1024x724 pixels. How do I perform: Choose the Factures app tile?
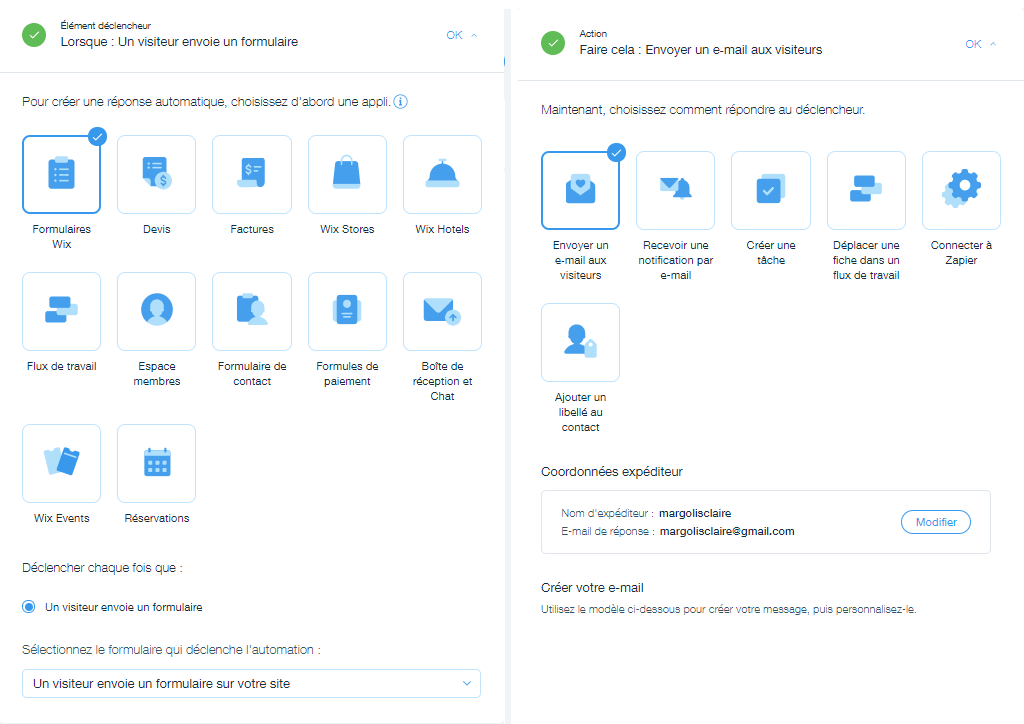pyautogui.click(x=252, y=175)
